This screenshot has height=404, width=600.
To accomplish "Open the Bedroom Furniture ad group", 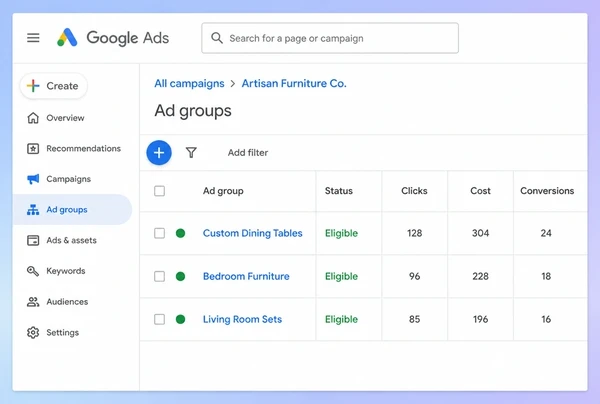I will click(246, 276).
